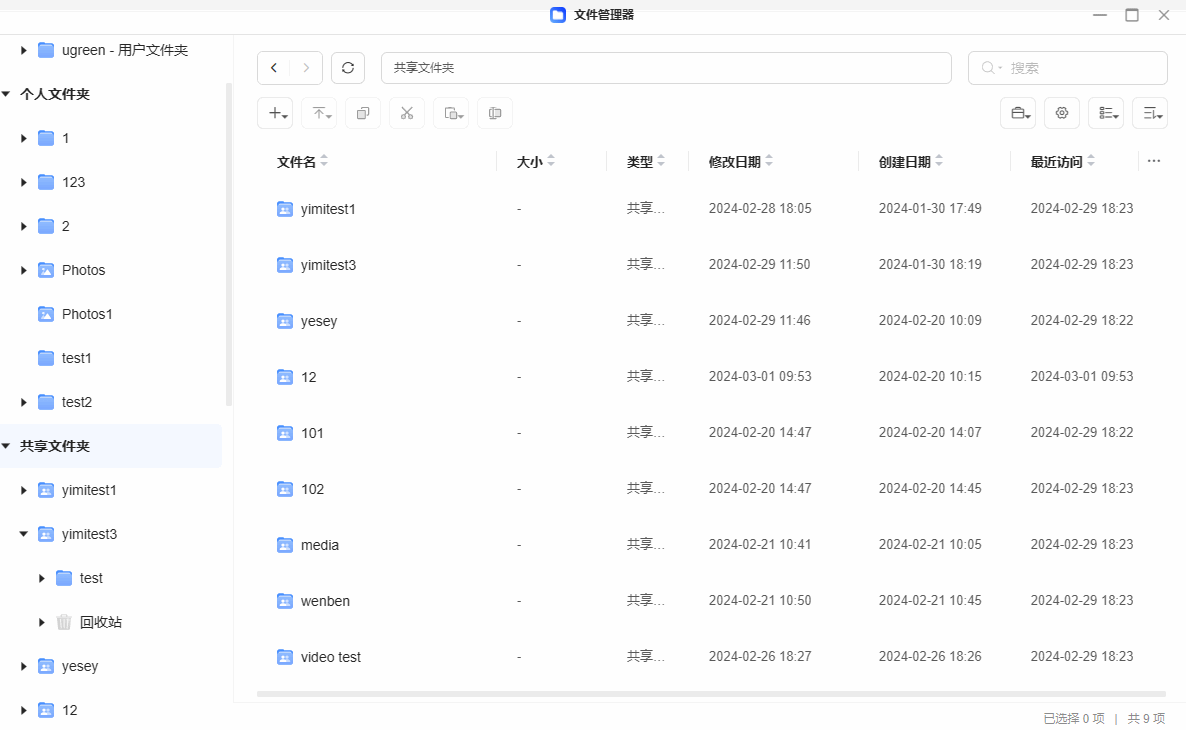The height and width of the screenshot is (730, 1186).
Task: Focus the search input field
Action: pyautogui.click(x=1068, y=68)
